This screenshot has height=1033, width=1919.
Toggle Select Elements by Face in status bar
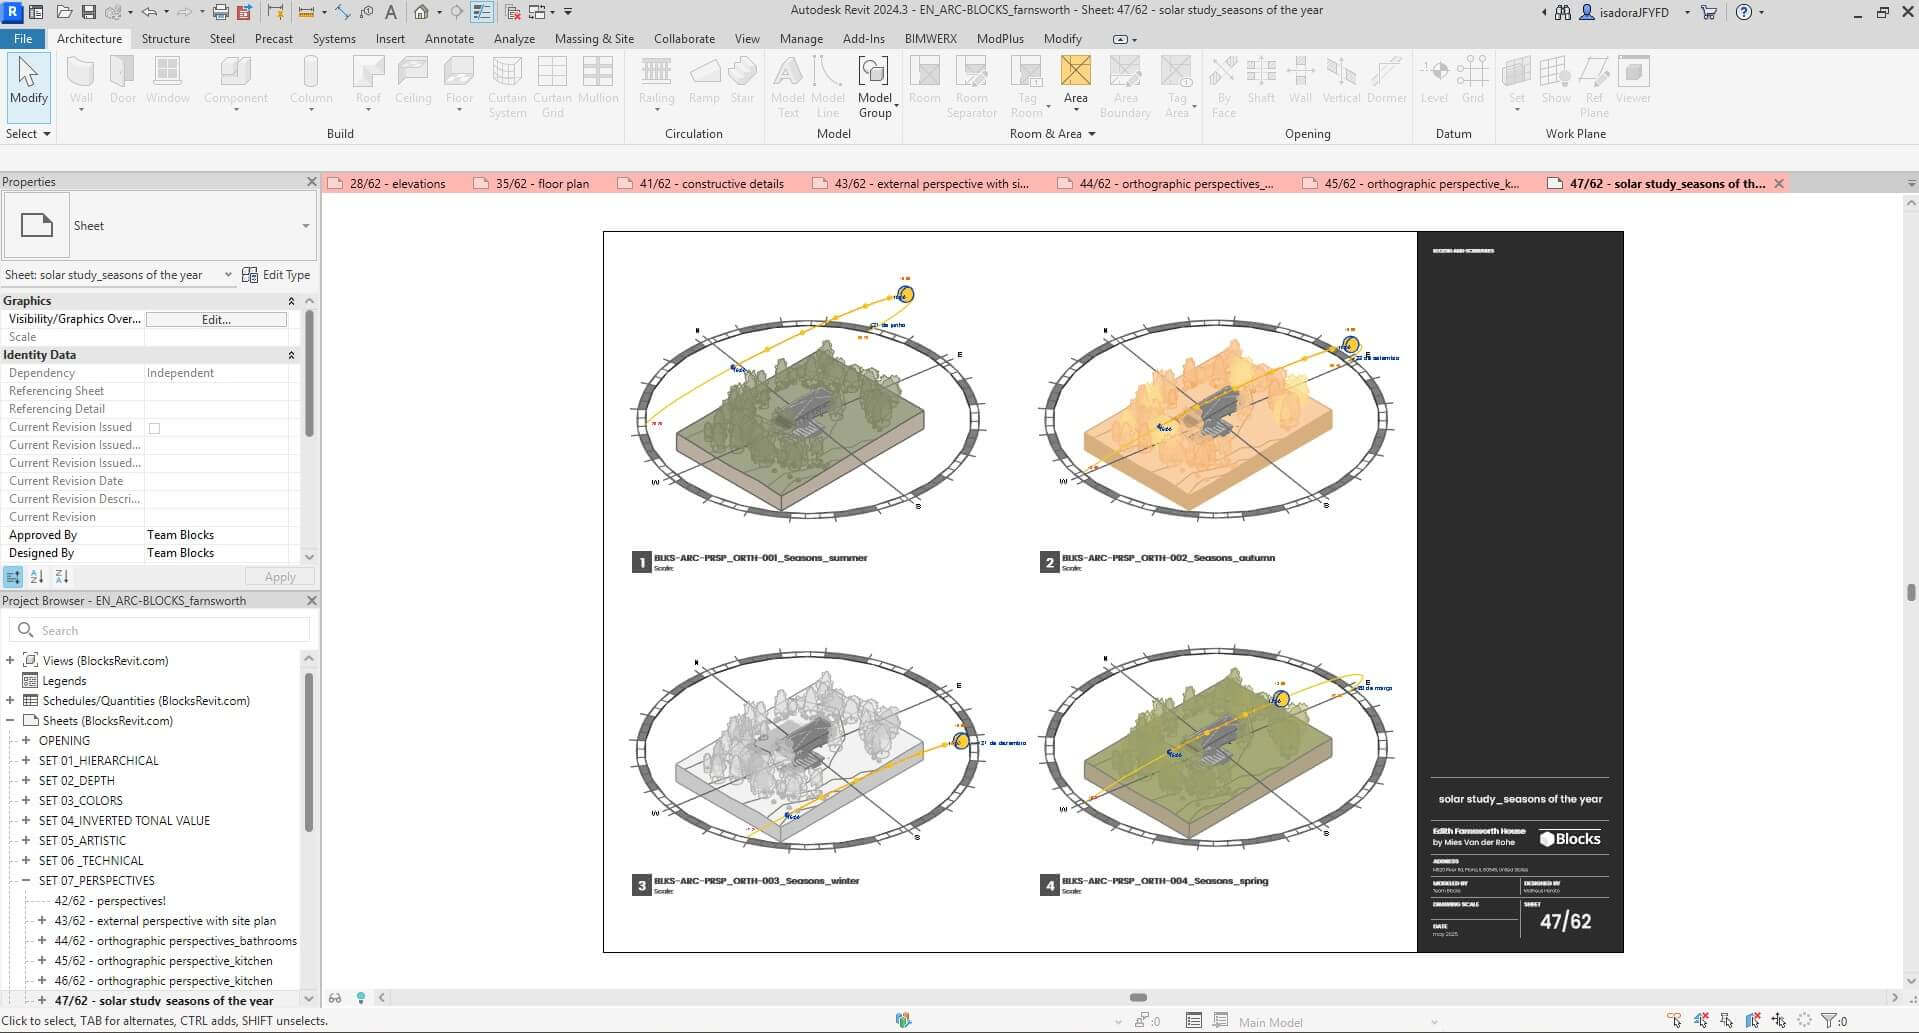[x=1753, y=1021]
